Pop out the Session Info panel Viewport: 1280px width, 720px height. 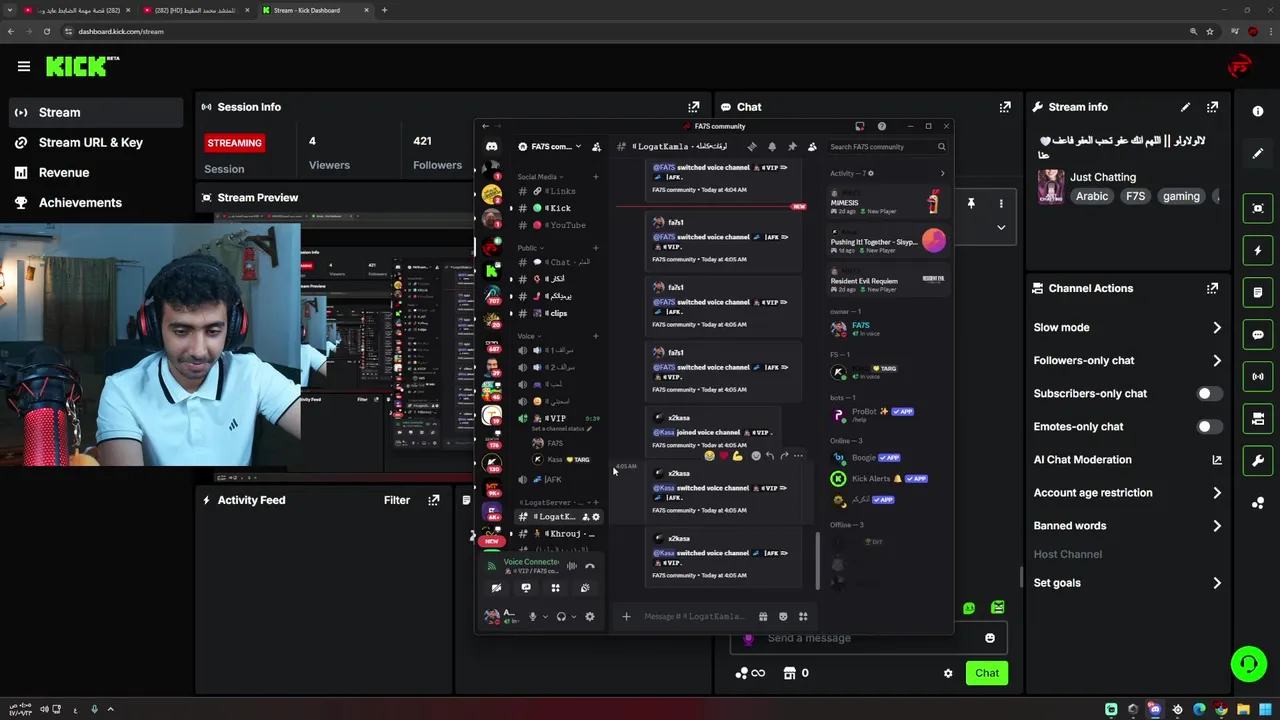coord(694,107)
